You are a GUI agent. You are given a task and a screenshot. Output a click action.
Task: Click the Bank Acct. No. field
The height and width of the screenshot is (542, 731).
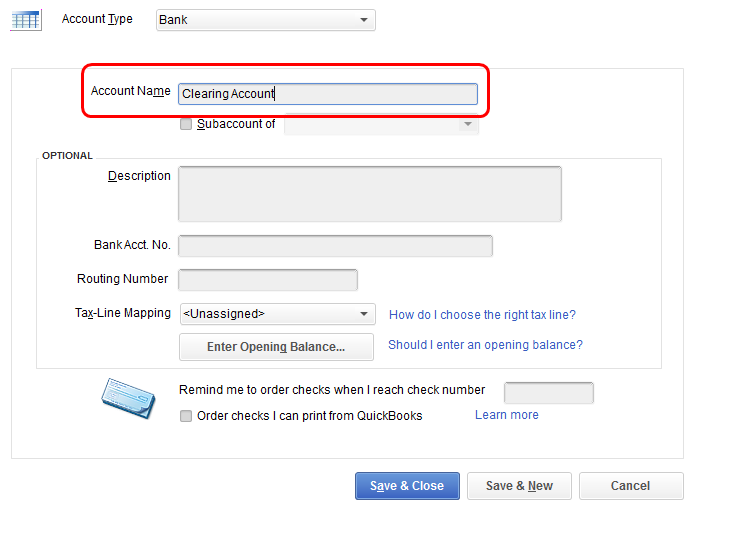(335, 246)
